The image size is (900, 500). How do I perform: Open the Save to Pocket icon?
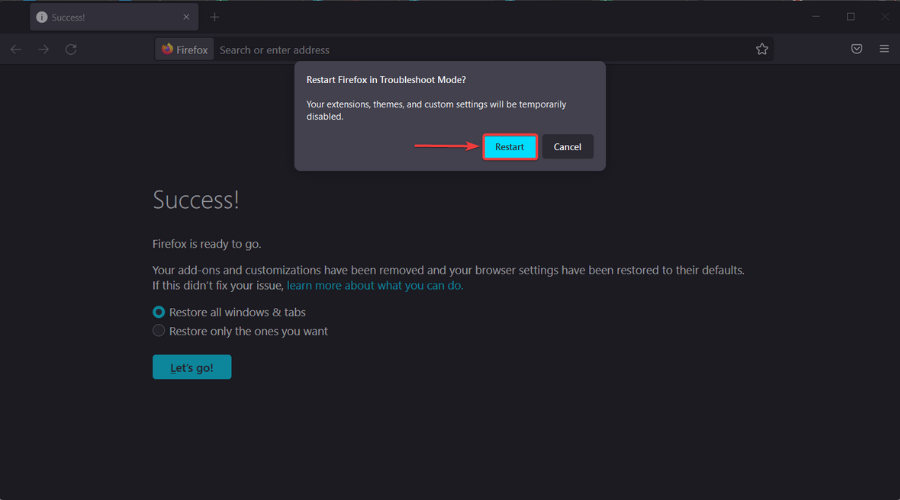856,49
